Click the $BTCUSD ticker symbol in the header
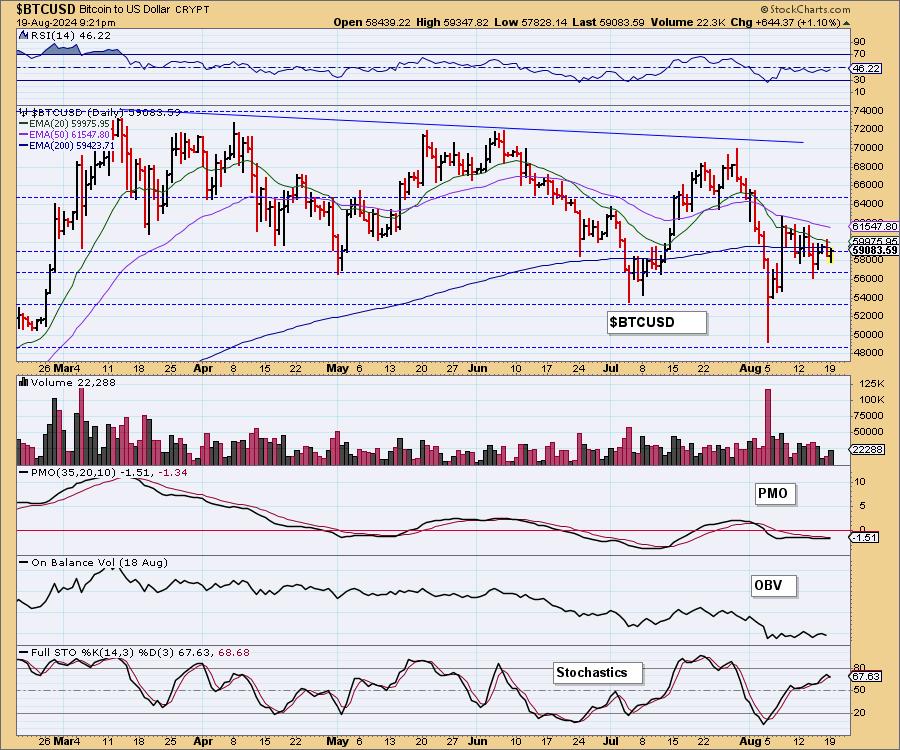900x750 pixels. (46, 9)
